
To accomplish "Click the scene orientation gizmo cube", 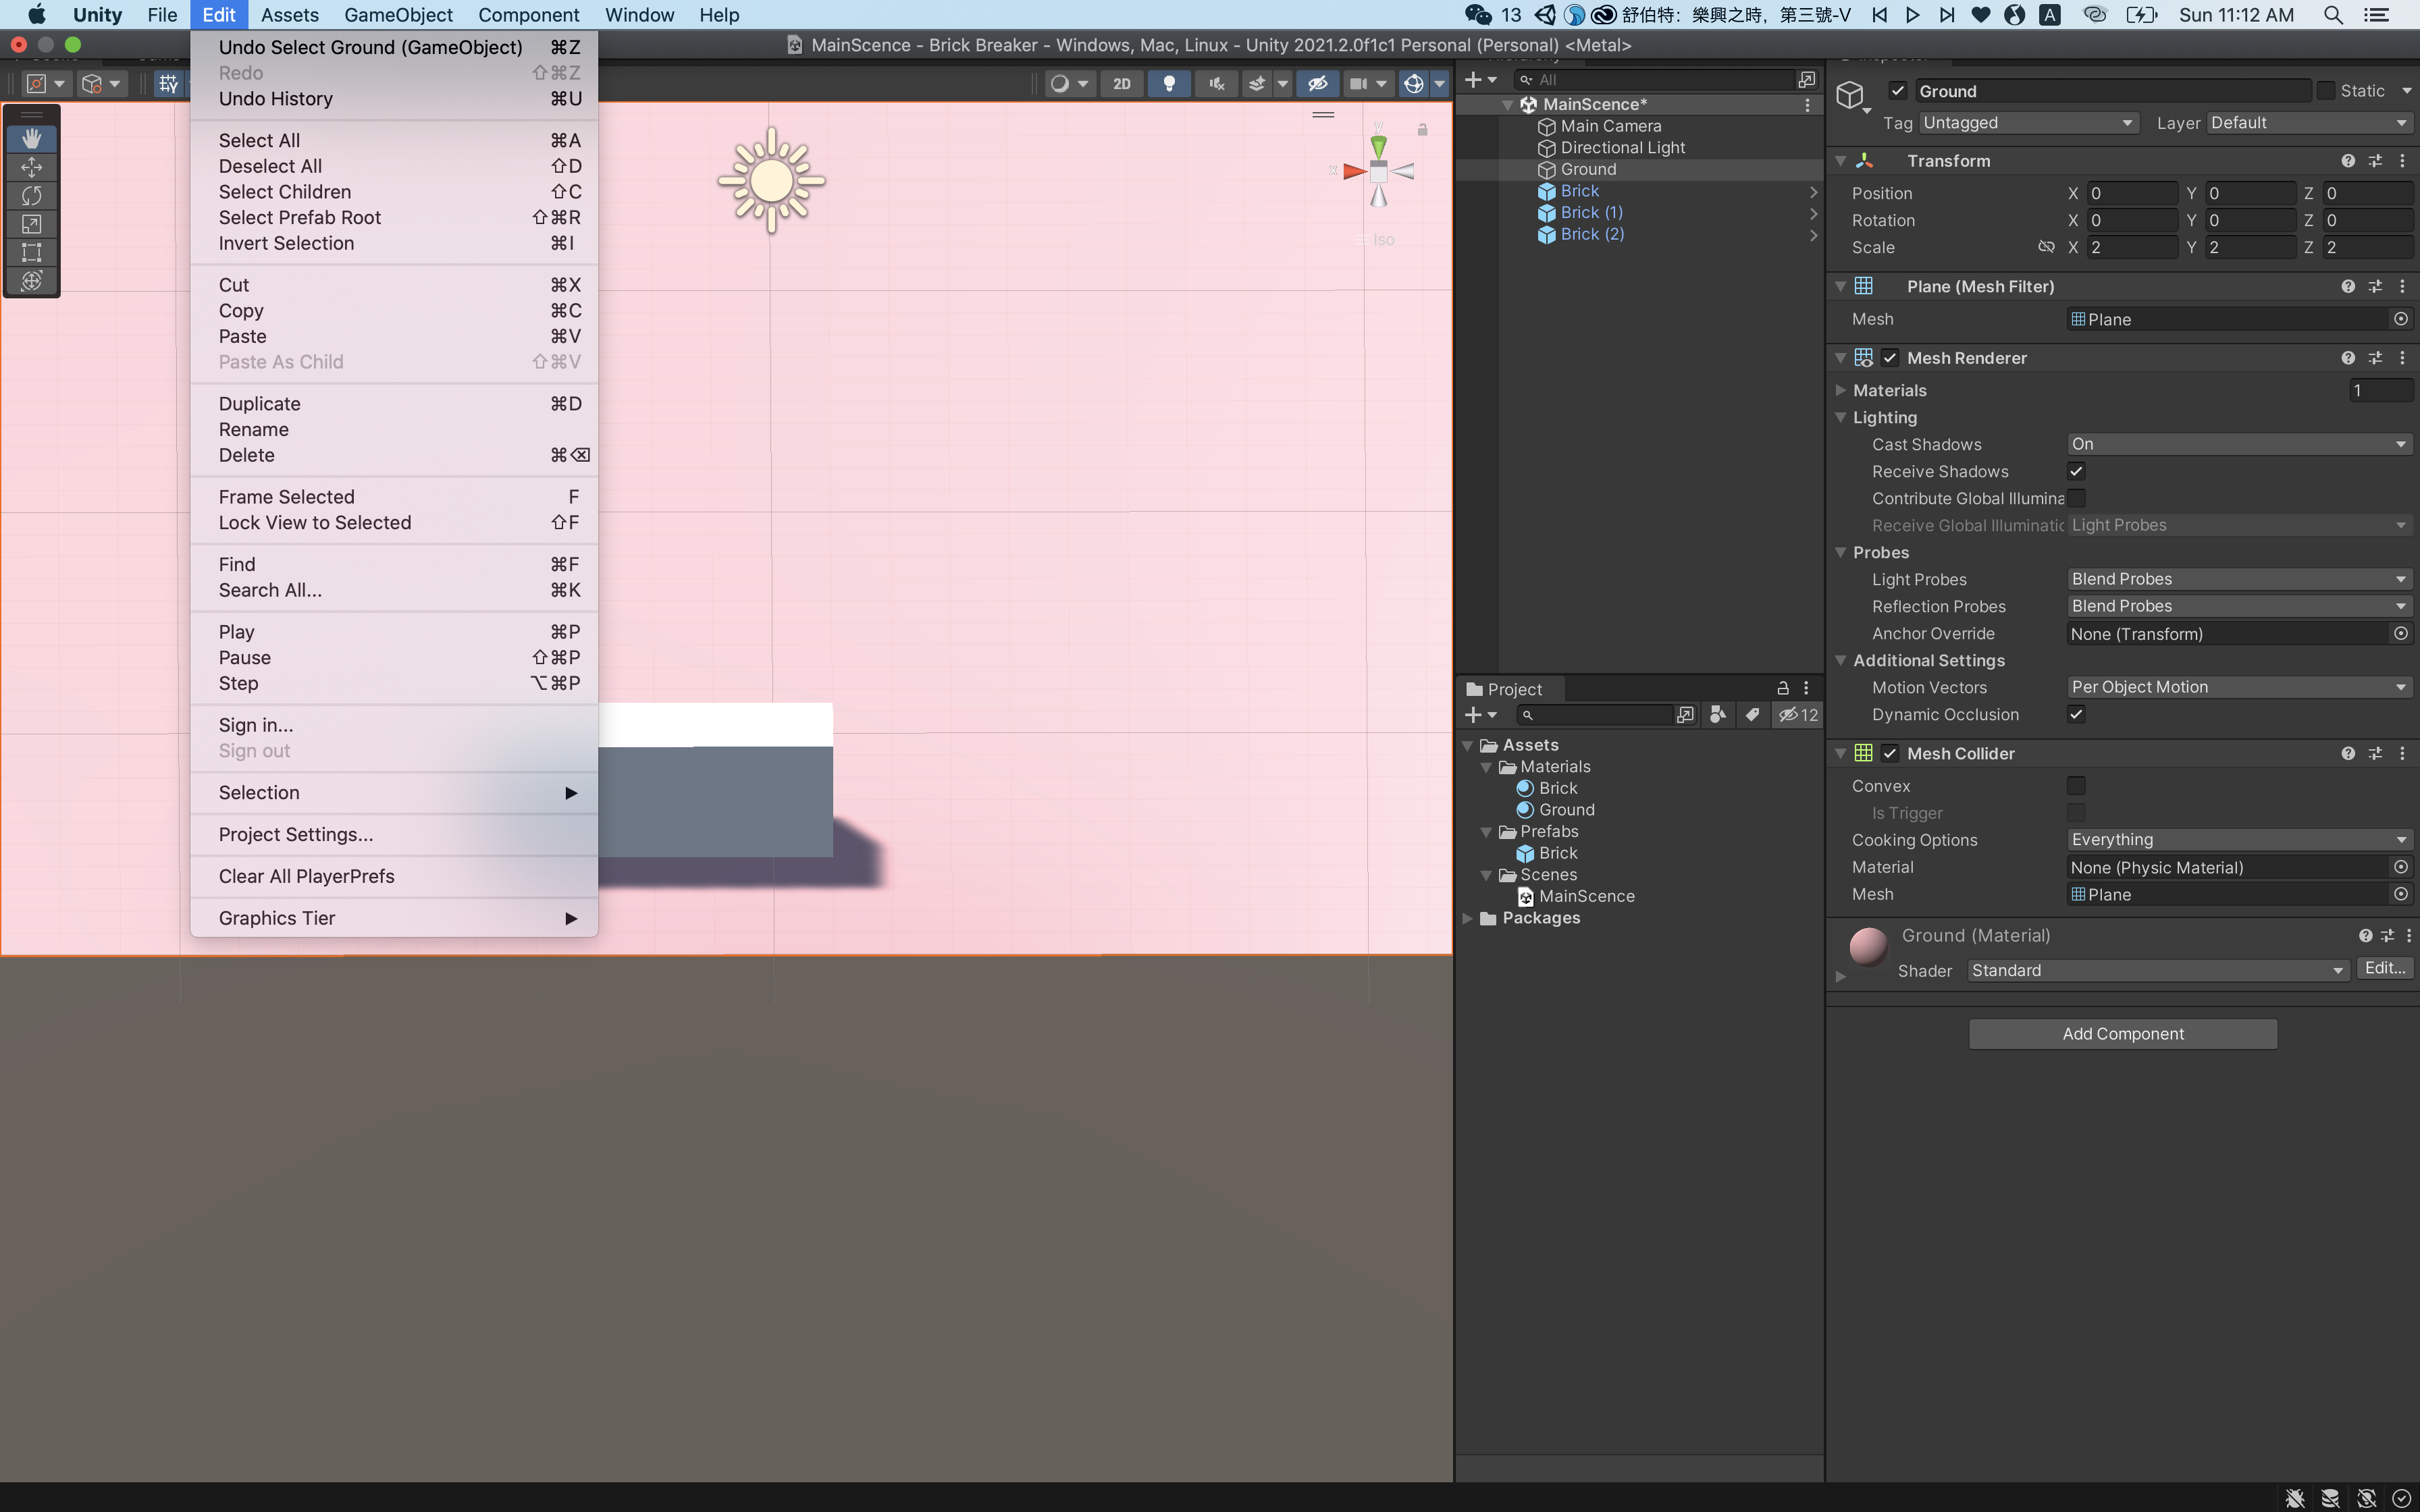I will tap(1378, 171).
